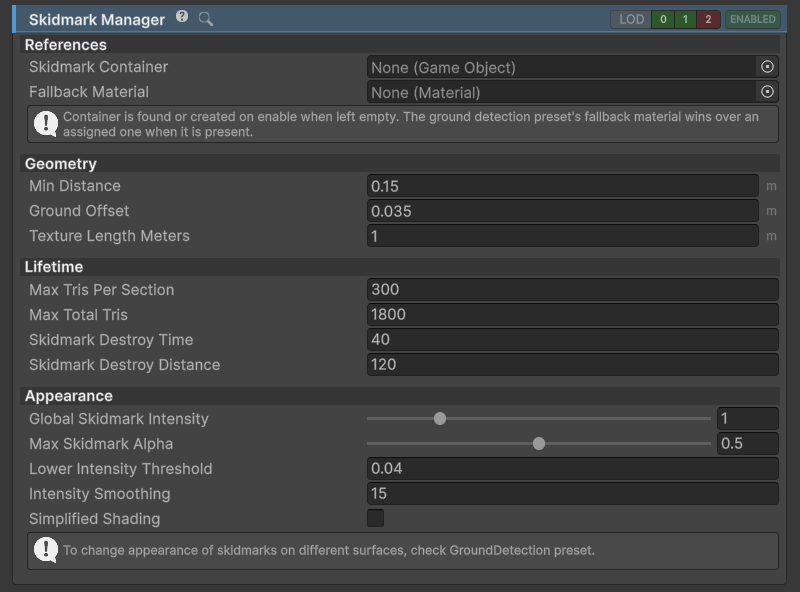Click the Max Skidmark Alpha label
Image resolution: width=800 pixels, height=592 pixels.
[x=101, y=443]
